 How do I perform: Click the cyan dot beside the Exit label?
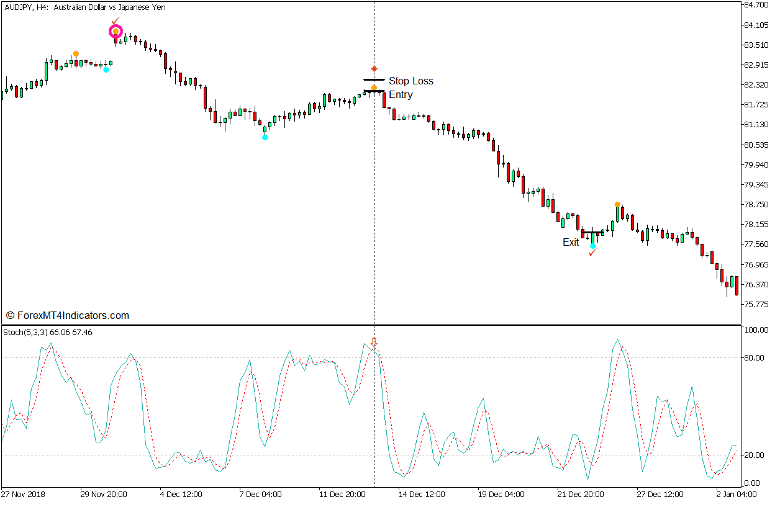592,246
